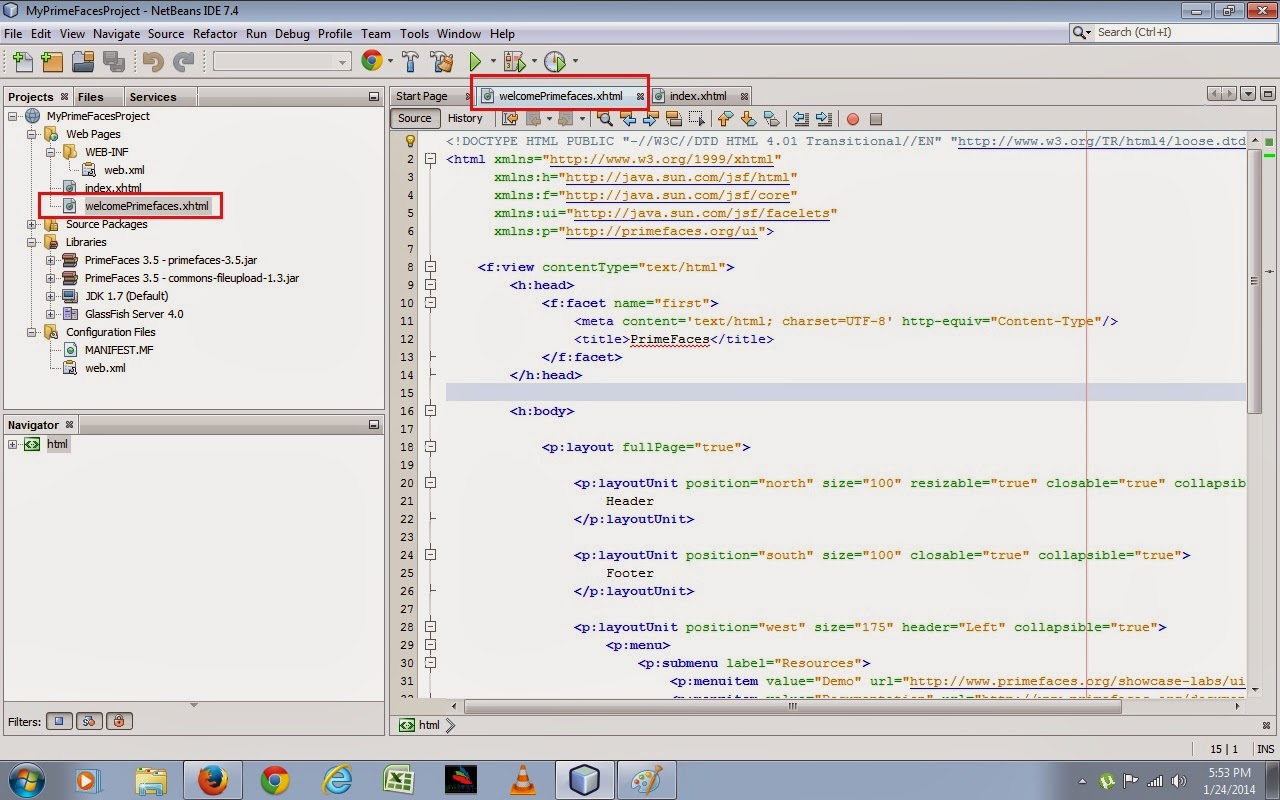
Task: Click the Clean and Build broom icon
Action: coord(441,62)
